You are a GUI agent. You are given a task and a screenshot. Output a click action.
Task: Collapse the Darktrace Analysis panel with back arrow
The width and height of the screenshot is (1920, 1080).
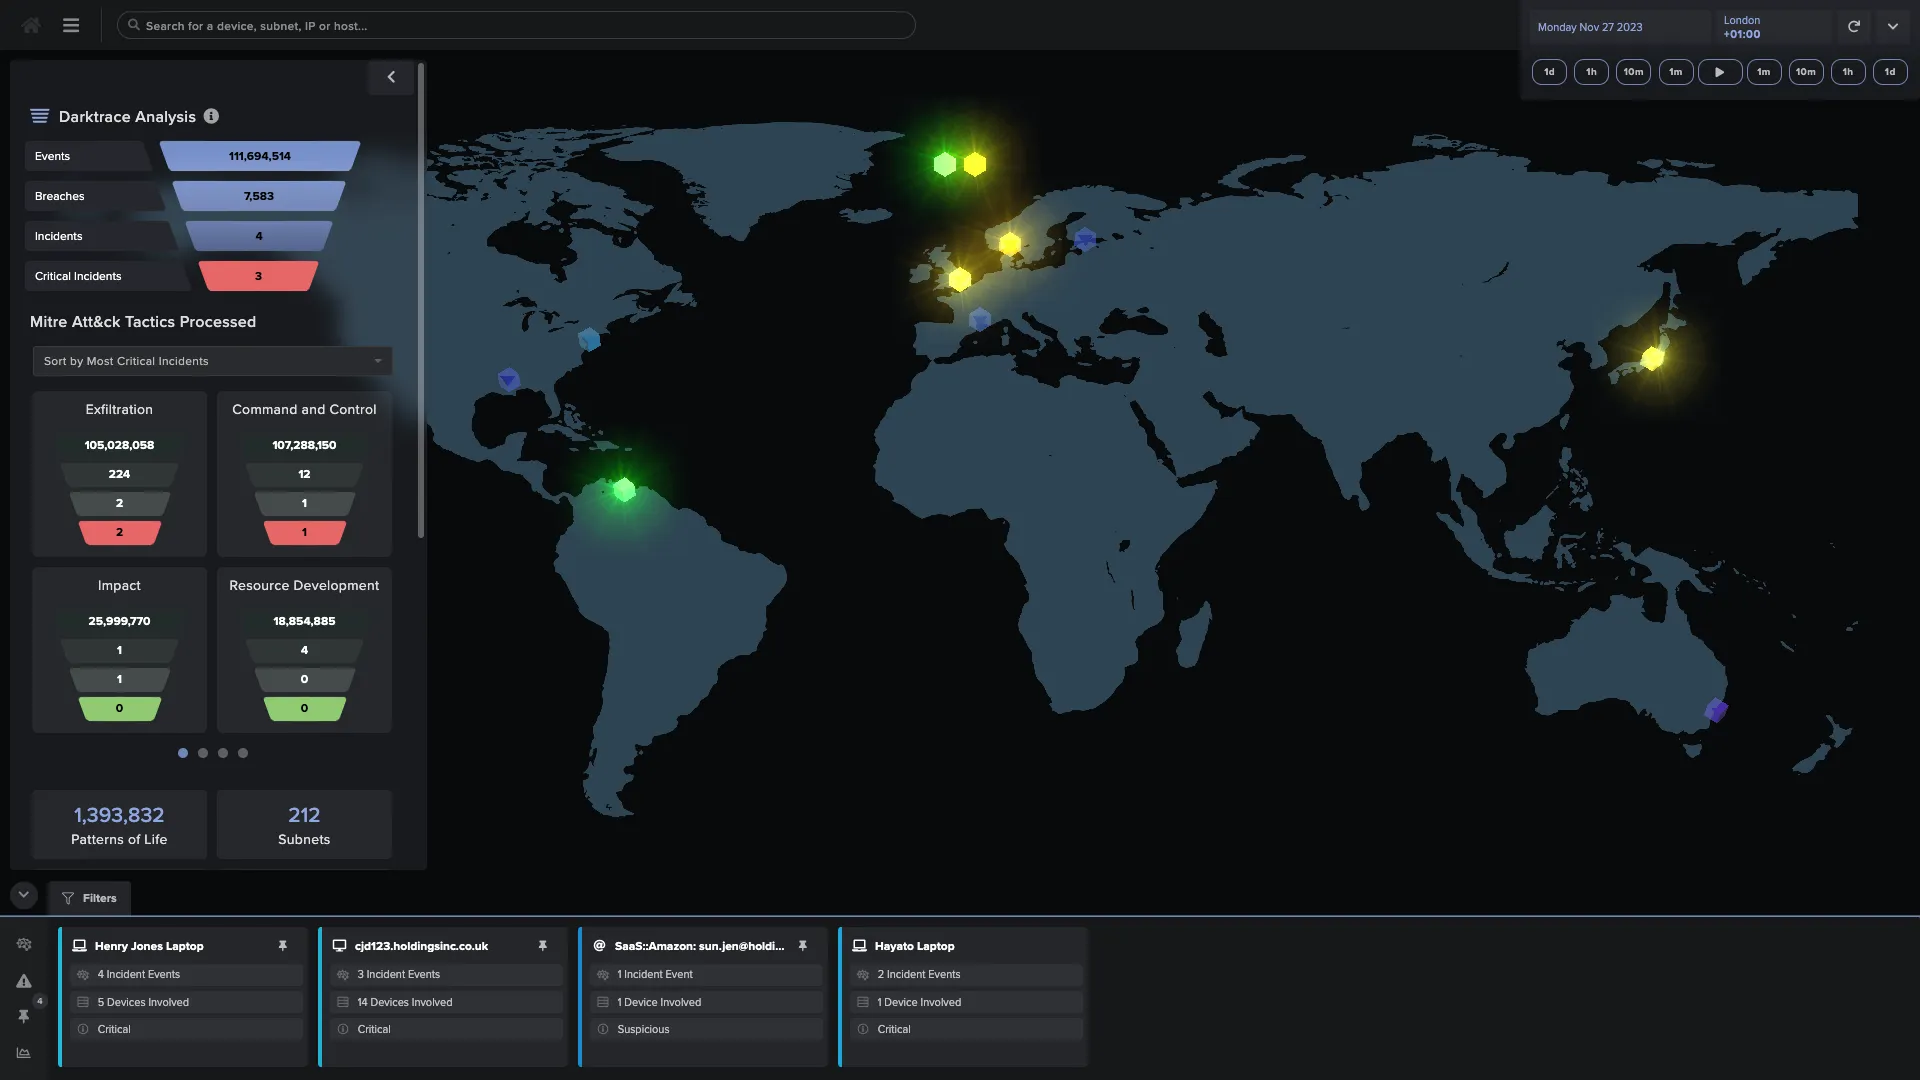pos(390,77)
